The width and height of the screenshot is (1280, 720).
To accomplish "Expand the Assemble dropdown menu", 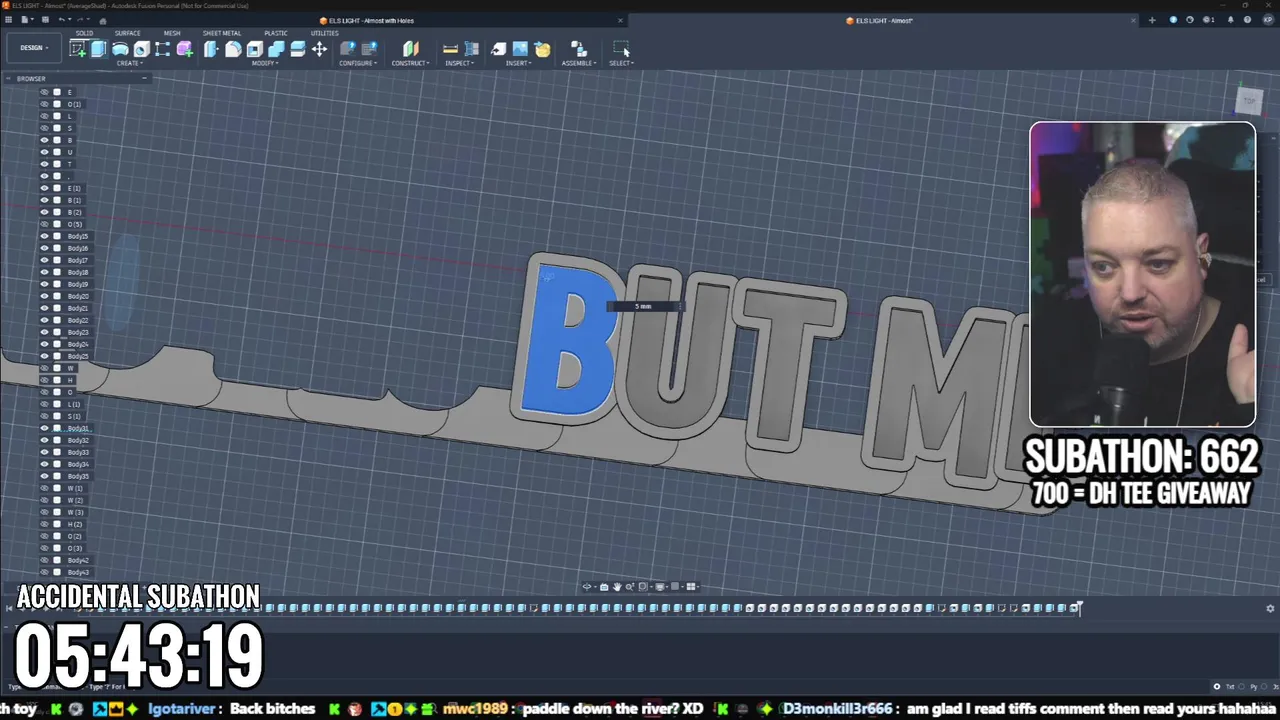I will tap(578, 63).
